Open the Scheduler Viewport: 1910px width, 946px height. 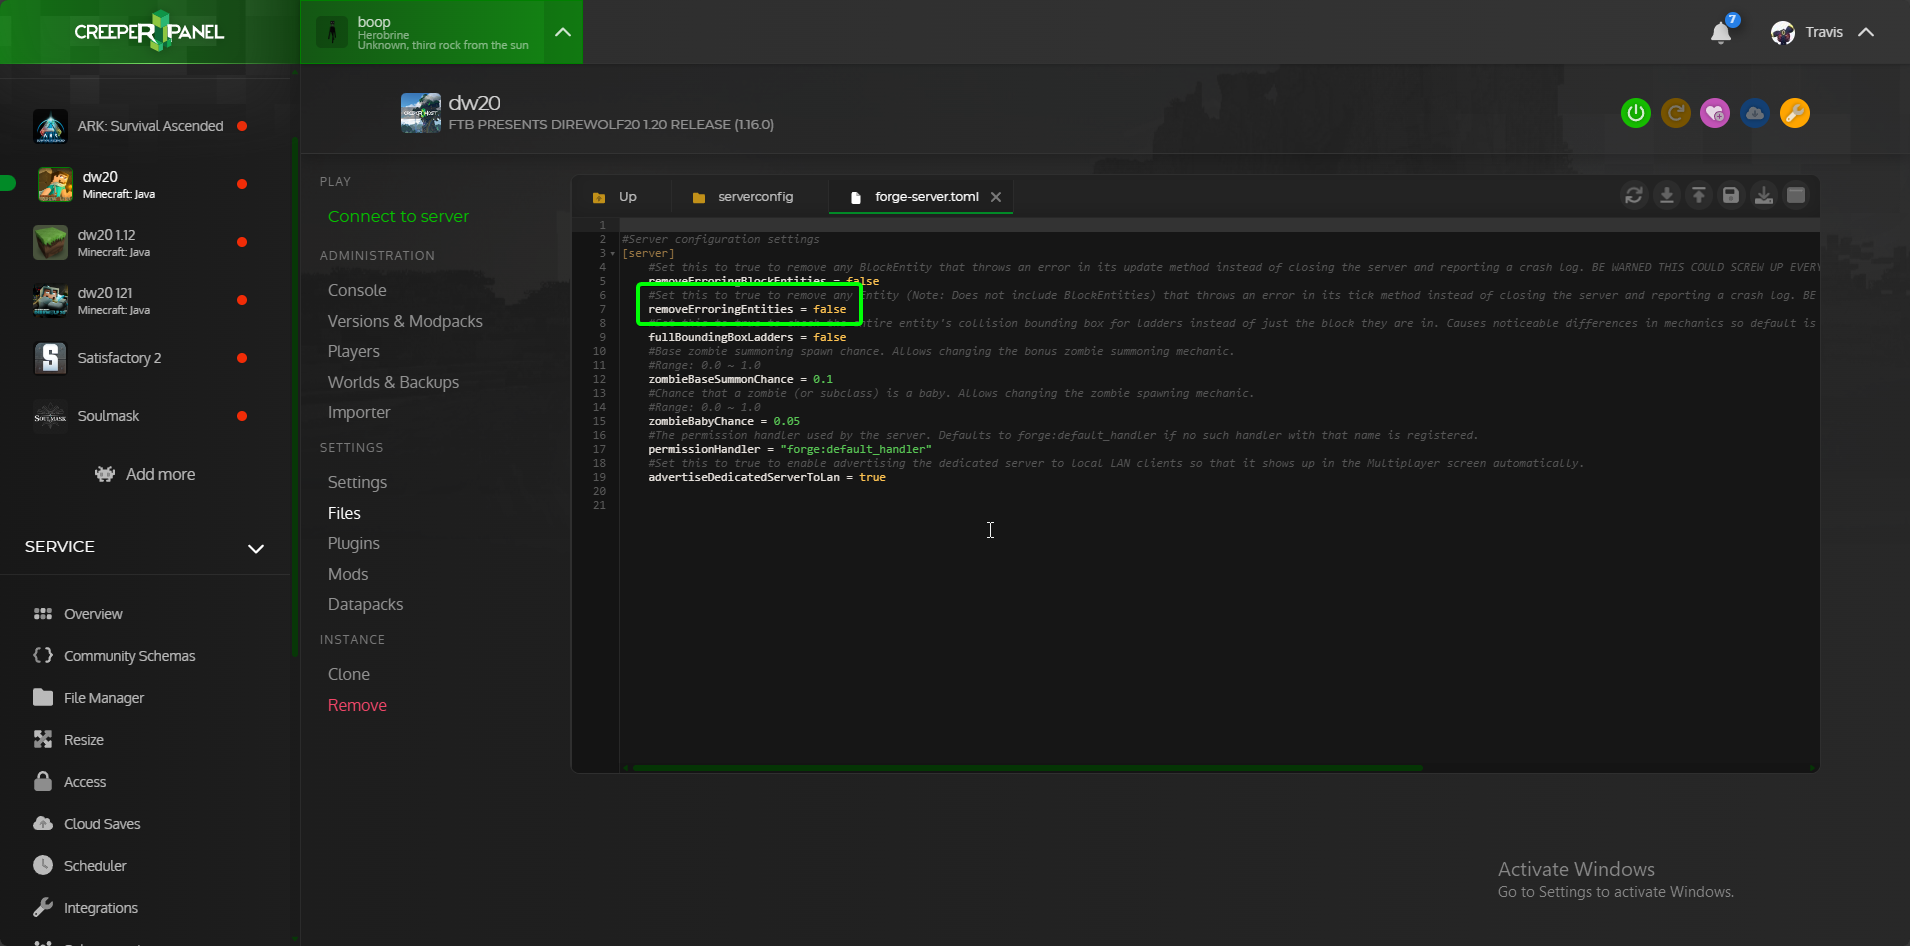pyautogui.click(x=95, y=866)
